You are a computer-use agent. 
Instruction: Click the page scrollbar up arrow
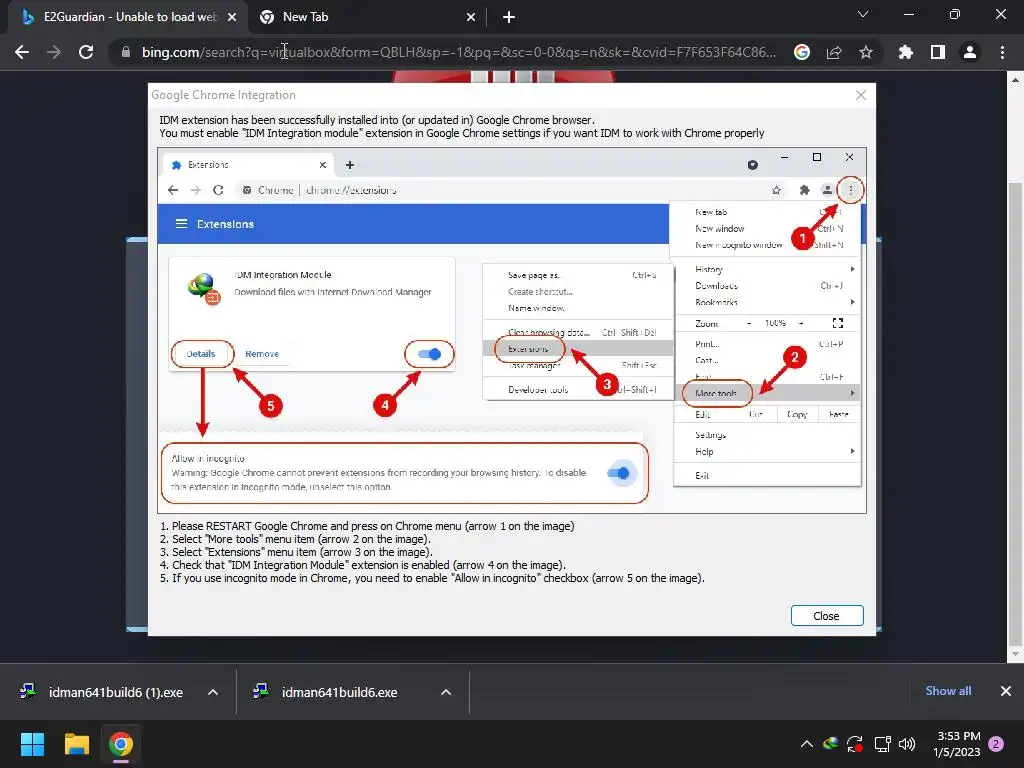(1015, 80)
